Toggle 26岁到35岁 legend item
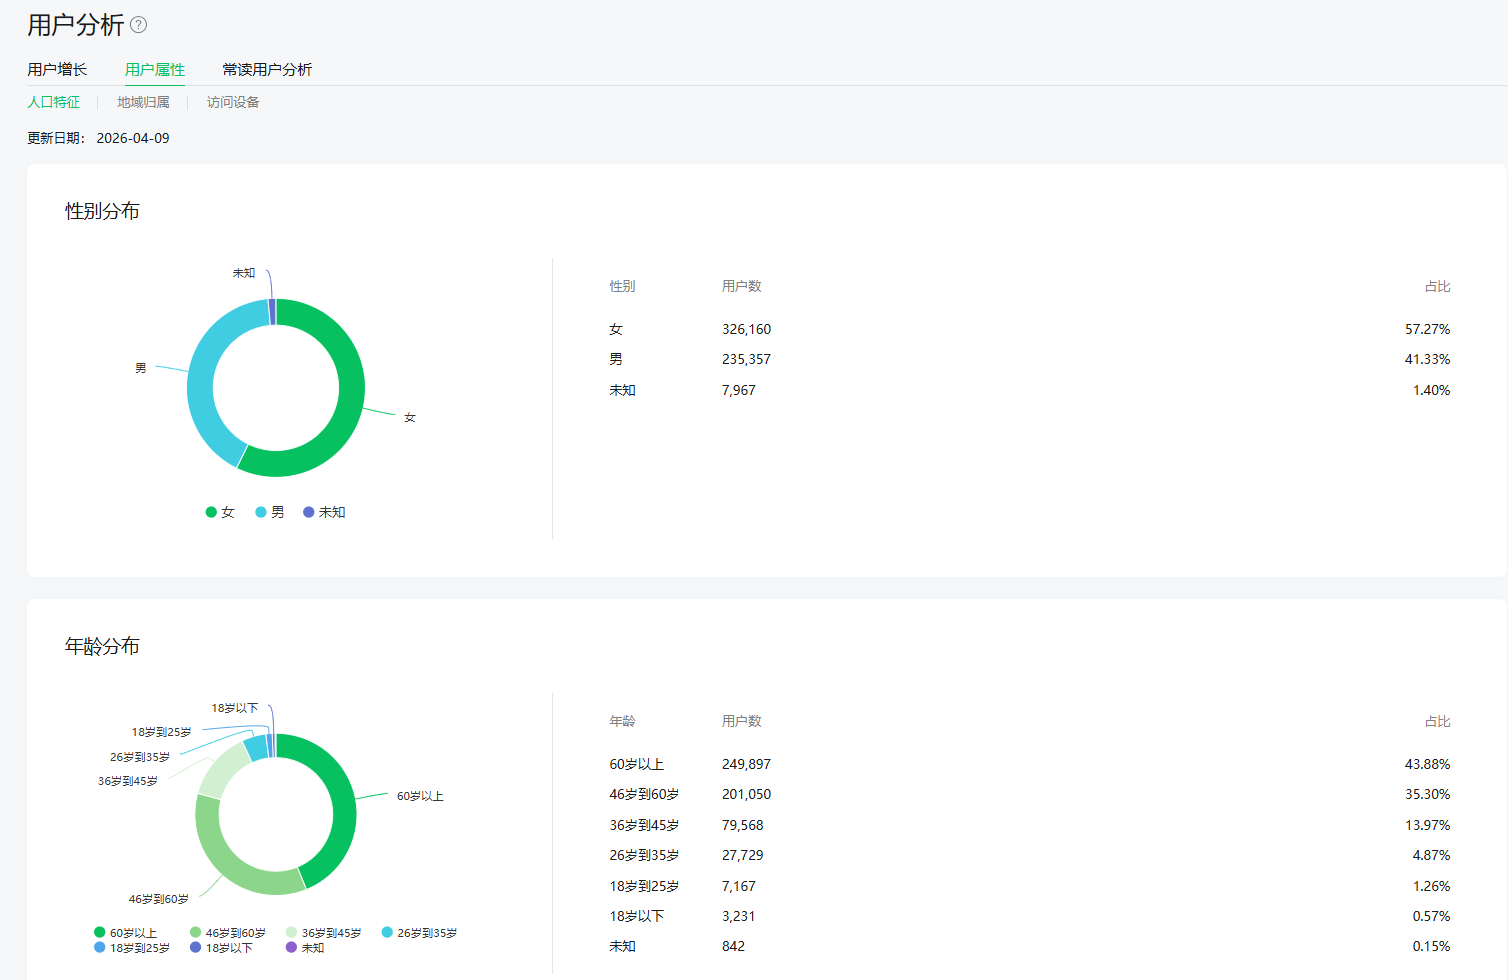1508x980 pixels. (x=419, y=933)
